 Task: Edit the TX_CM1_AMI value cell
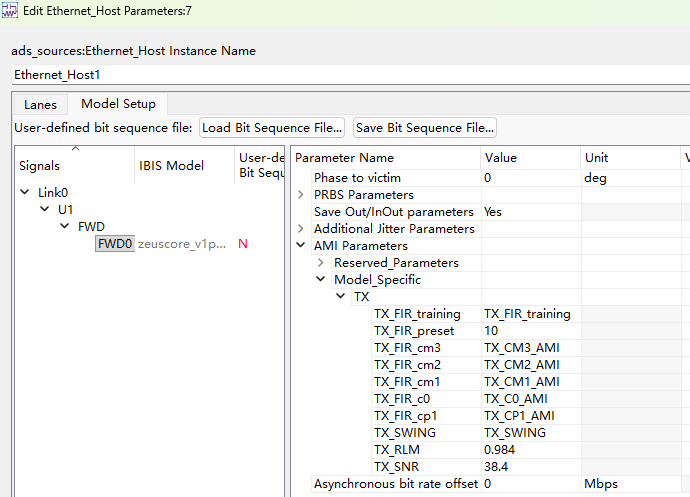(x=531, y=382)
